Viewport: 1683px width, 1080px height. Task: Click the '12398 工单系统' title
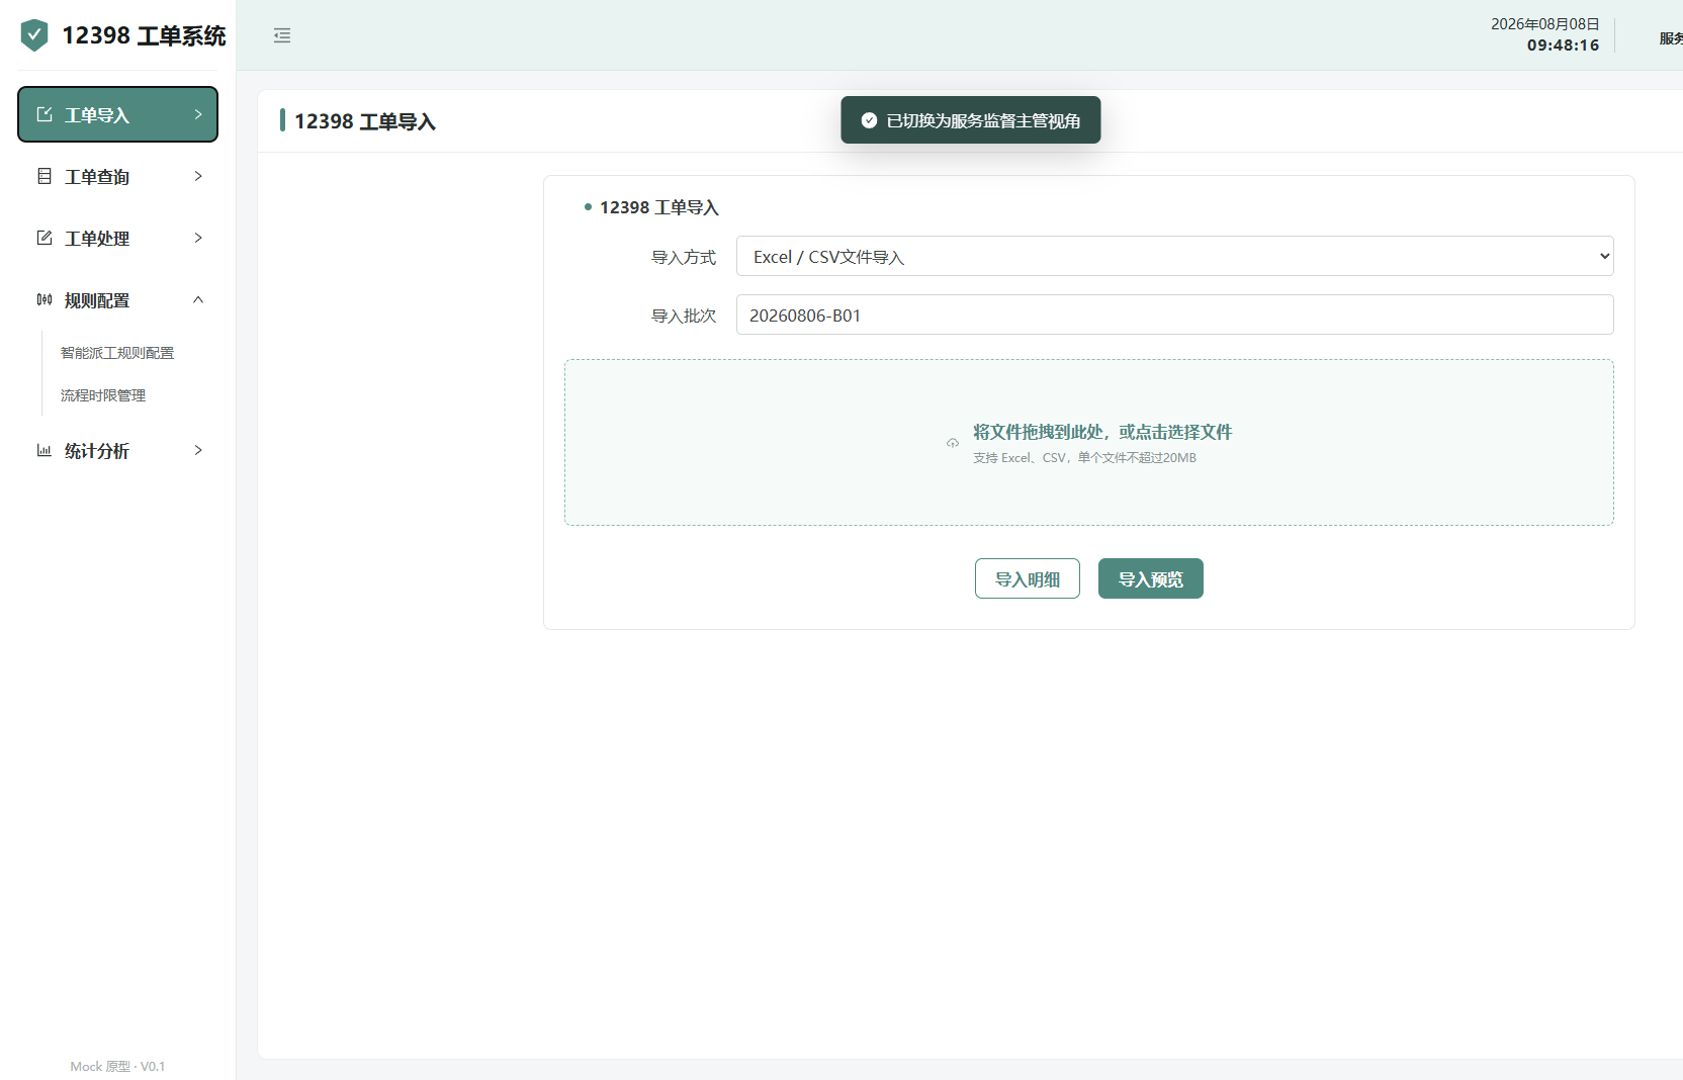pos(144,36)
